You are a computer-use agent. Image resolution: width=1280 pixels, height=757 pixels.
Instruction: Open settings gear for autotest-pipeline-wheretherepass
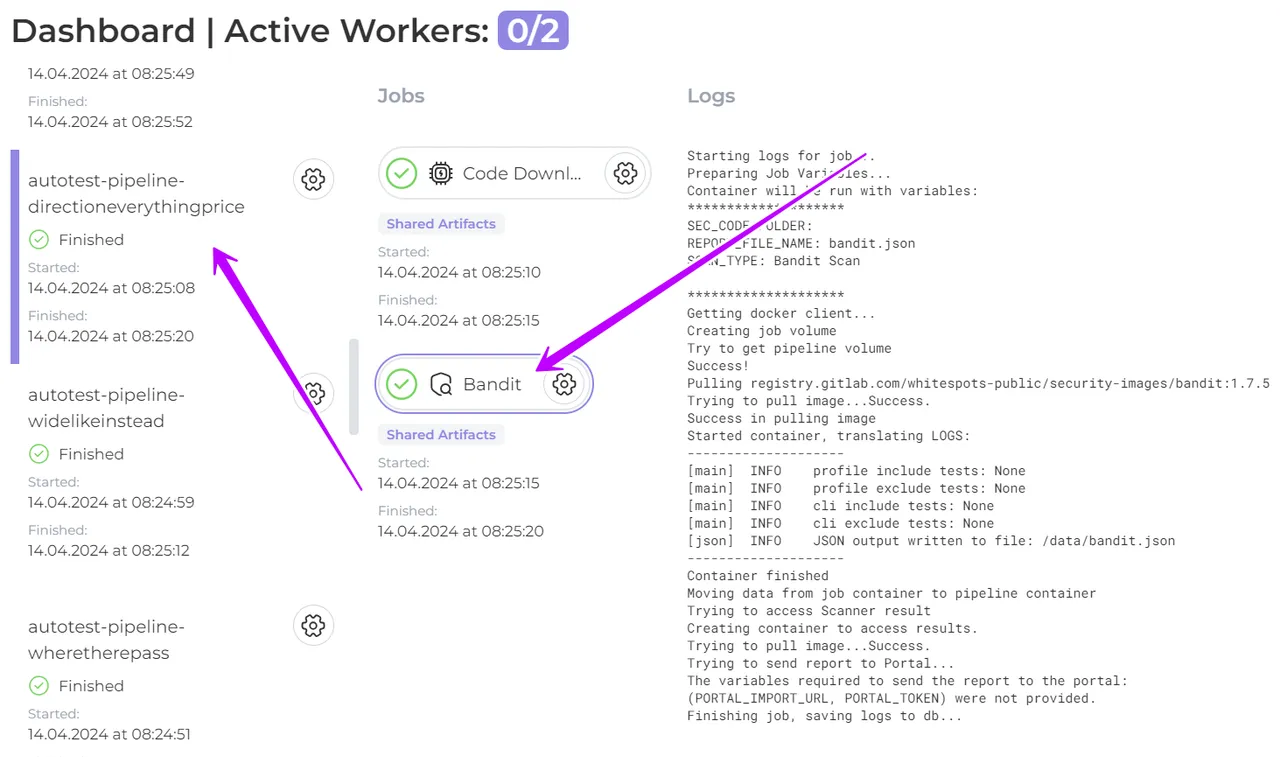click(x=313, y=625)
